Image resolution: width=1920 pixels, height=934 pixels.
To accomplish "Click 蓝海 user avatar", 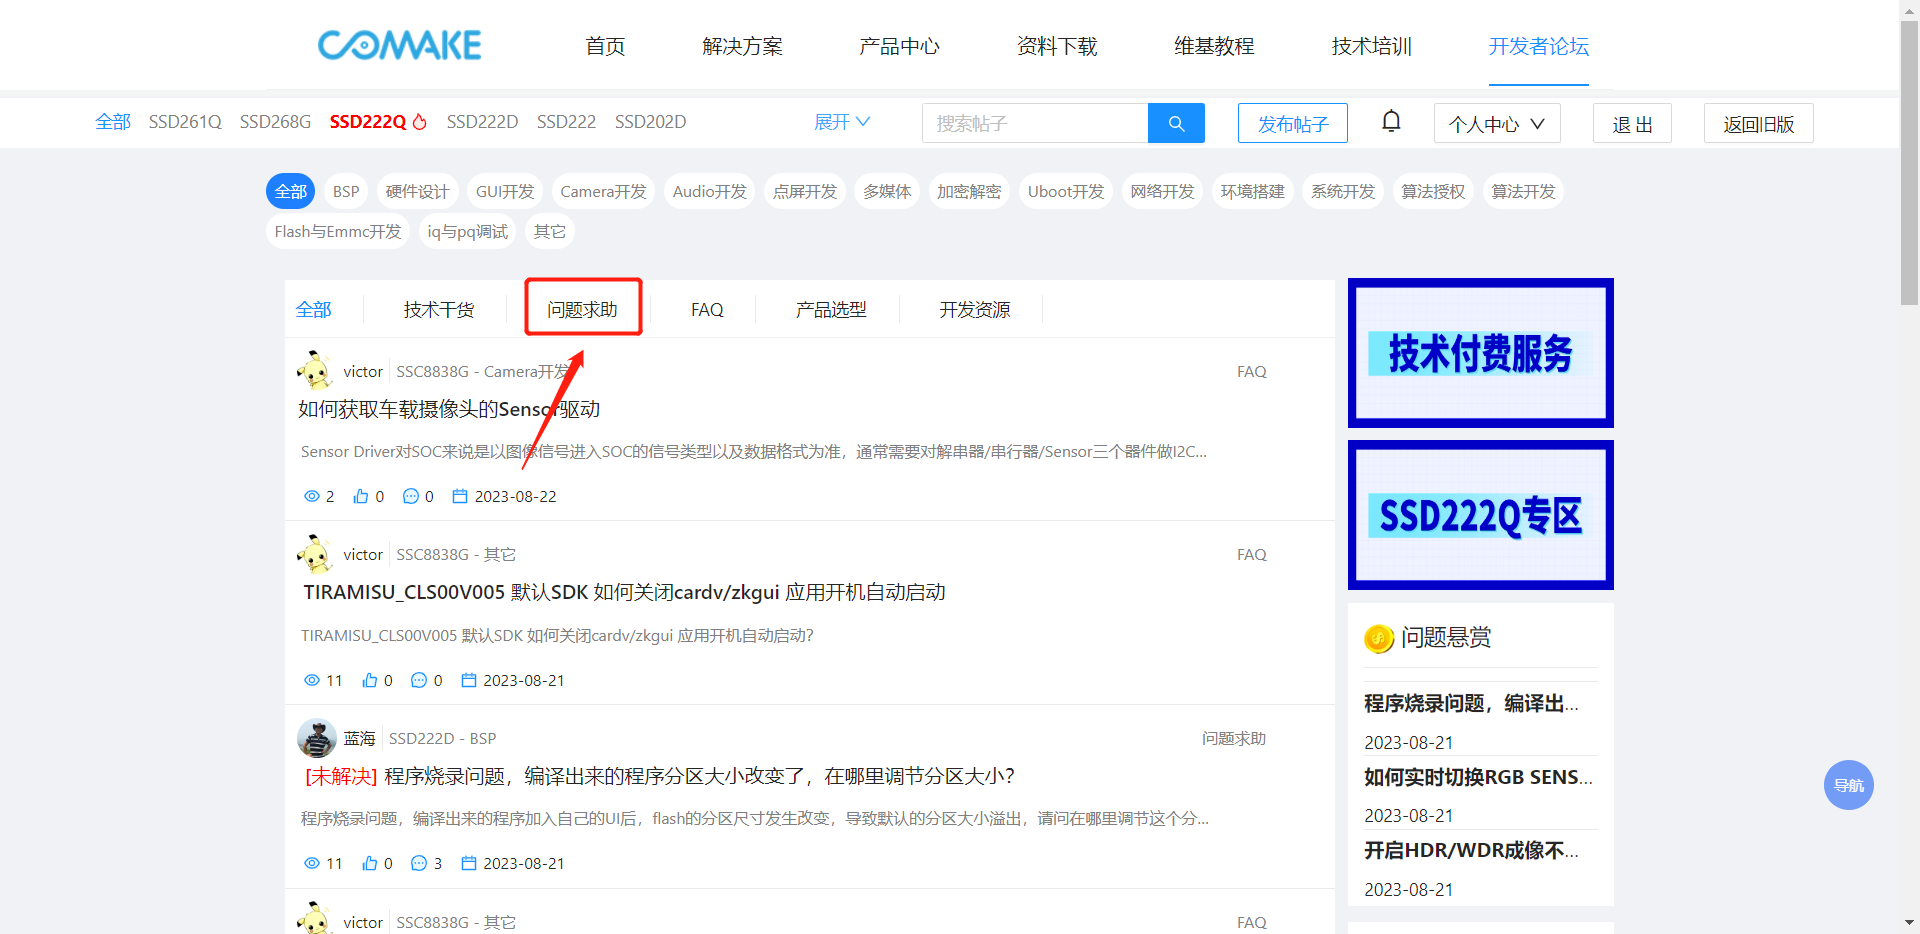I will tap(317, 739).
